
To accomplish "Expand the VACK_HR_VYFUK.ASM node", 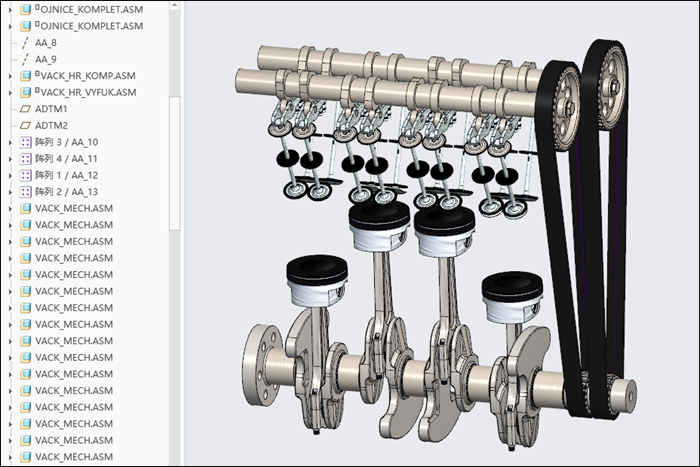I will tap(10, 93).
